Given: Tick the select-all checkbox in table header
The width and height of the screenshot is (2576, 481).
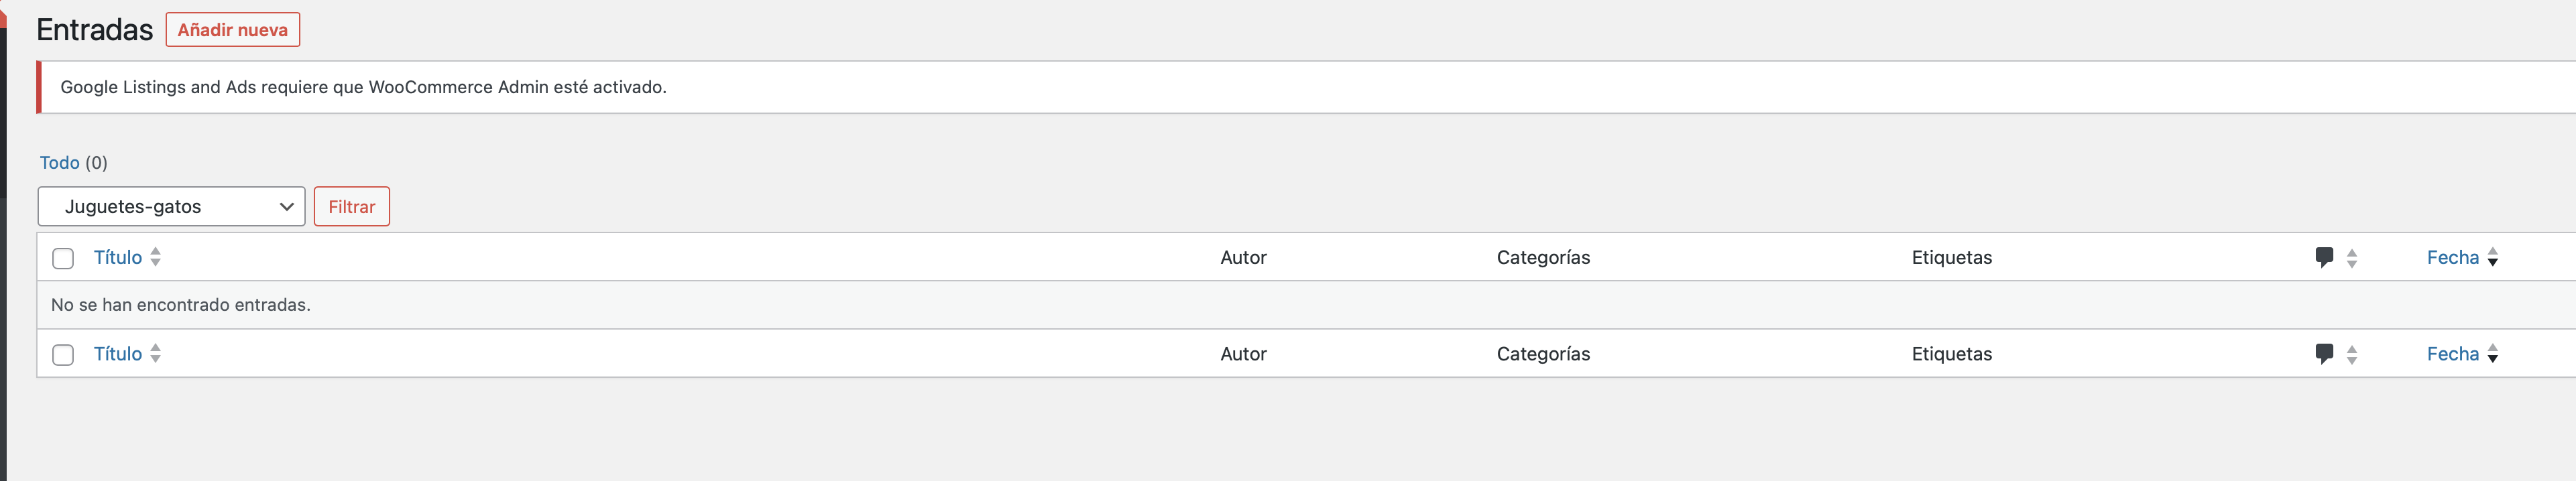Looking at the screenshot, I should (63, 258).
